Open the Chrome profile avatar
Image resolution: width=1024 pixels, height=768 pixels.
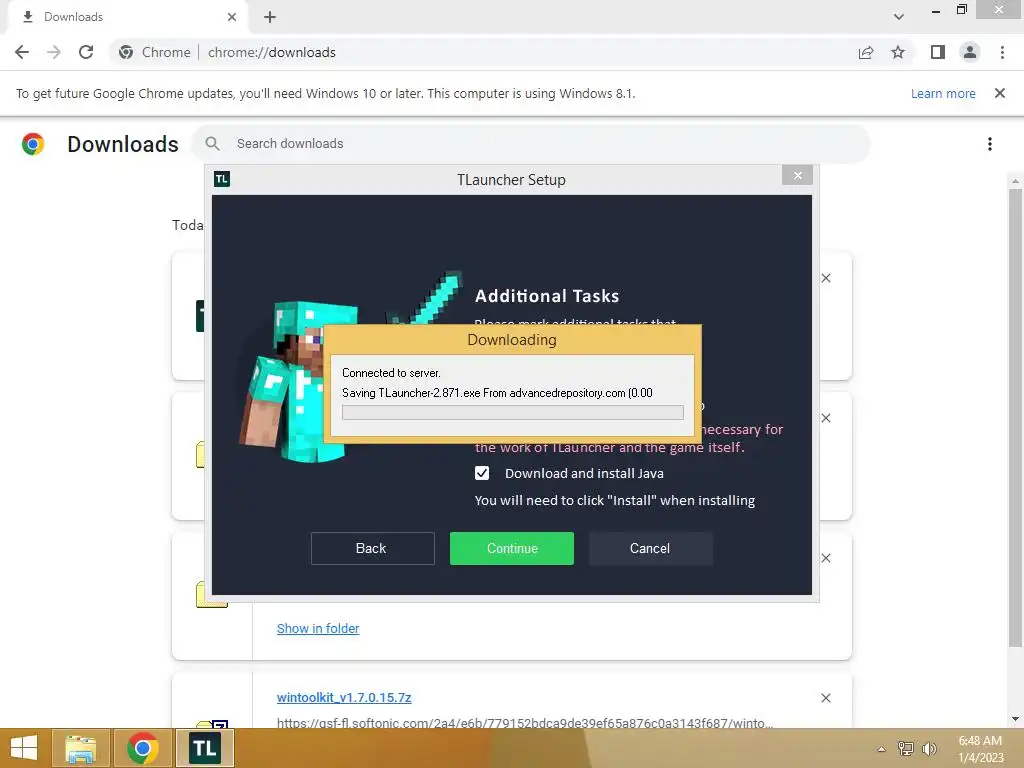pos(970,52)
